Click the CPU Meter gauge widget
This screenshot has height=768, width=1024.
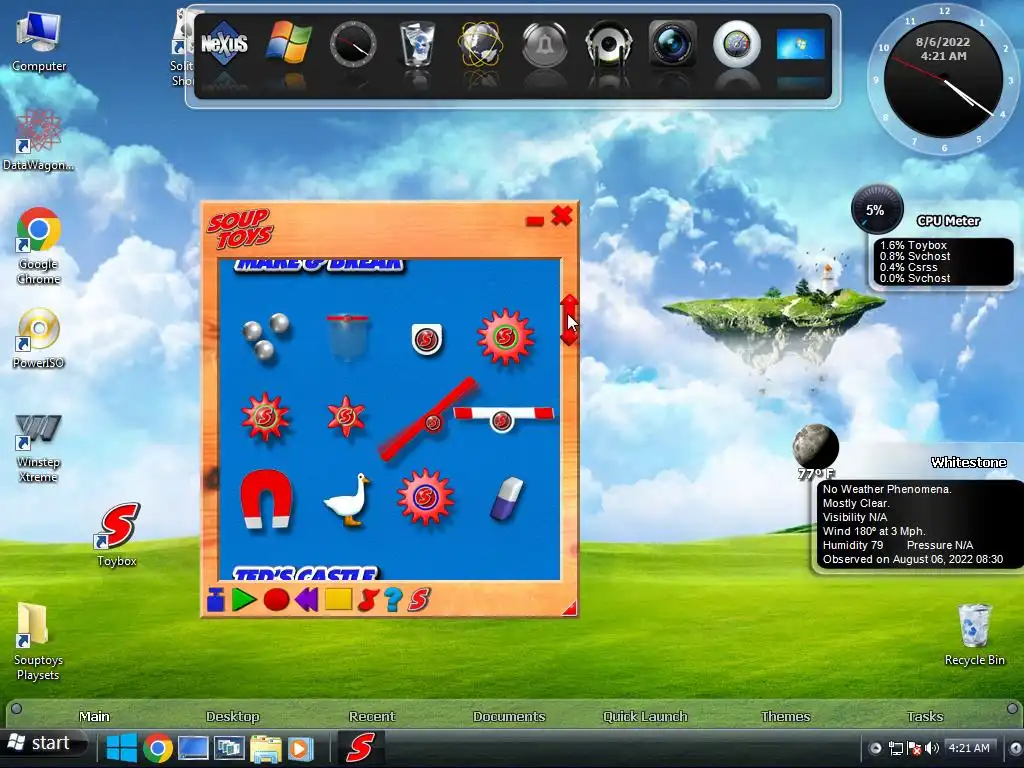click(x=876, y=210)
